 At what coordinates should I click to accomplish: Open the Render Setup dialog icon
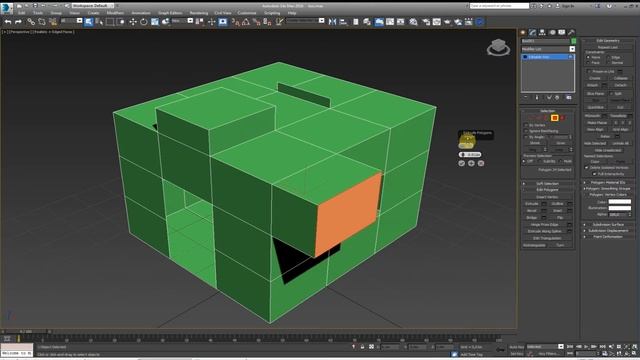click(426, 22)
